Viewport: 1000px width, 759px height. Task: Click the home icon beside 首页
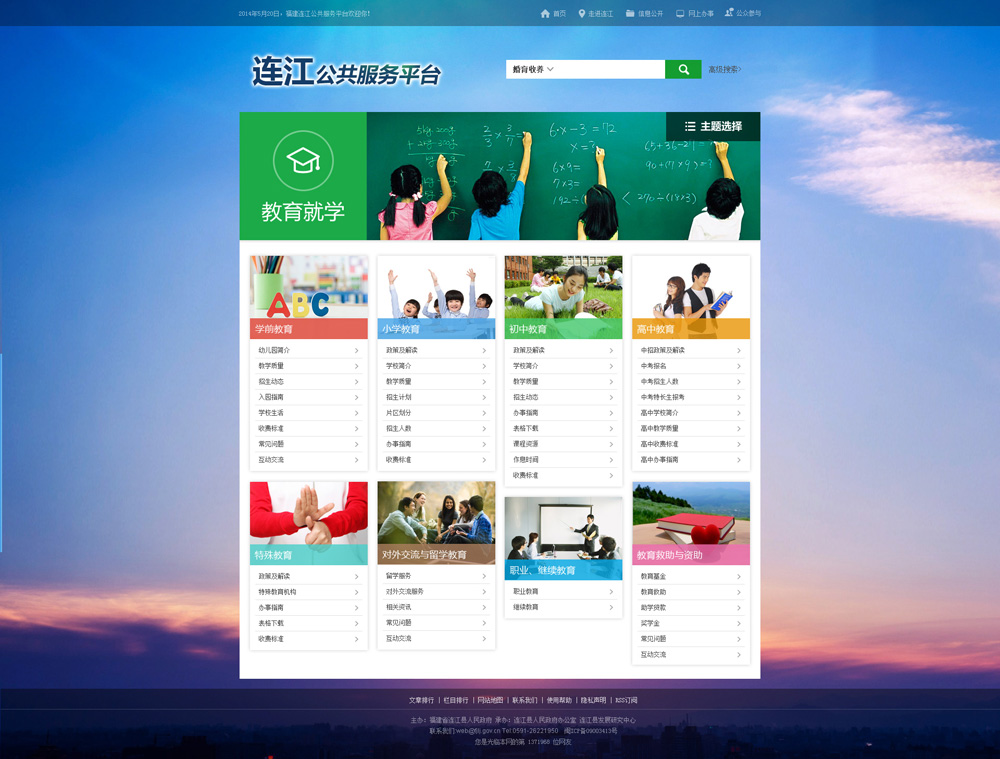(545, 14)
